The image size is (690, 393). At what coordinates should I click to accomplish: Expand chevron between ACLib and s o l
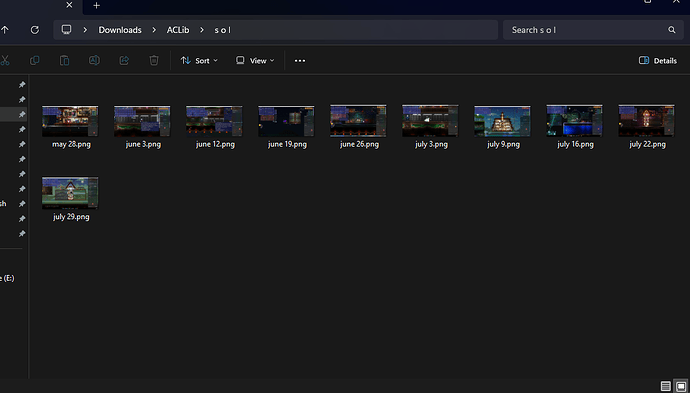202,30
